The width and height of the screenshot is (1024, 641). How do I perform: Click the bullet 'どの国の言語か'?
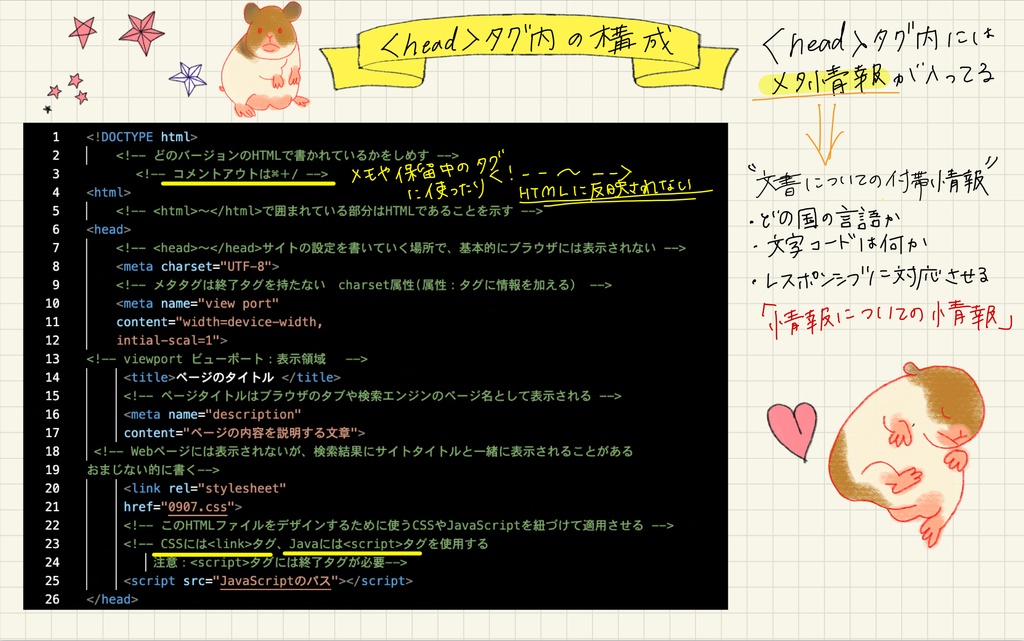tap(827, 218)
